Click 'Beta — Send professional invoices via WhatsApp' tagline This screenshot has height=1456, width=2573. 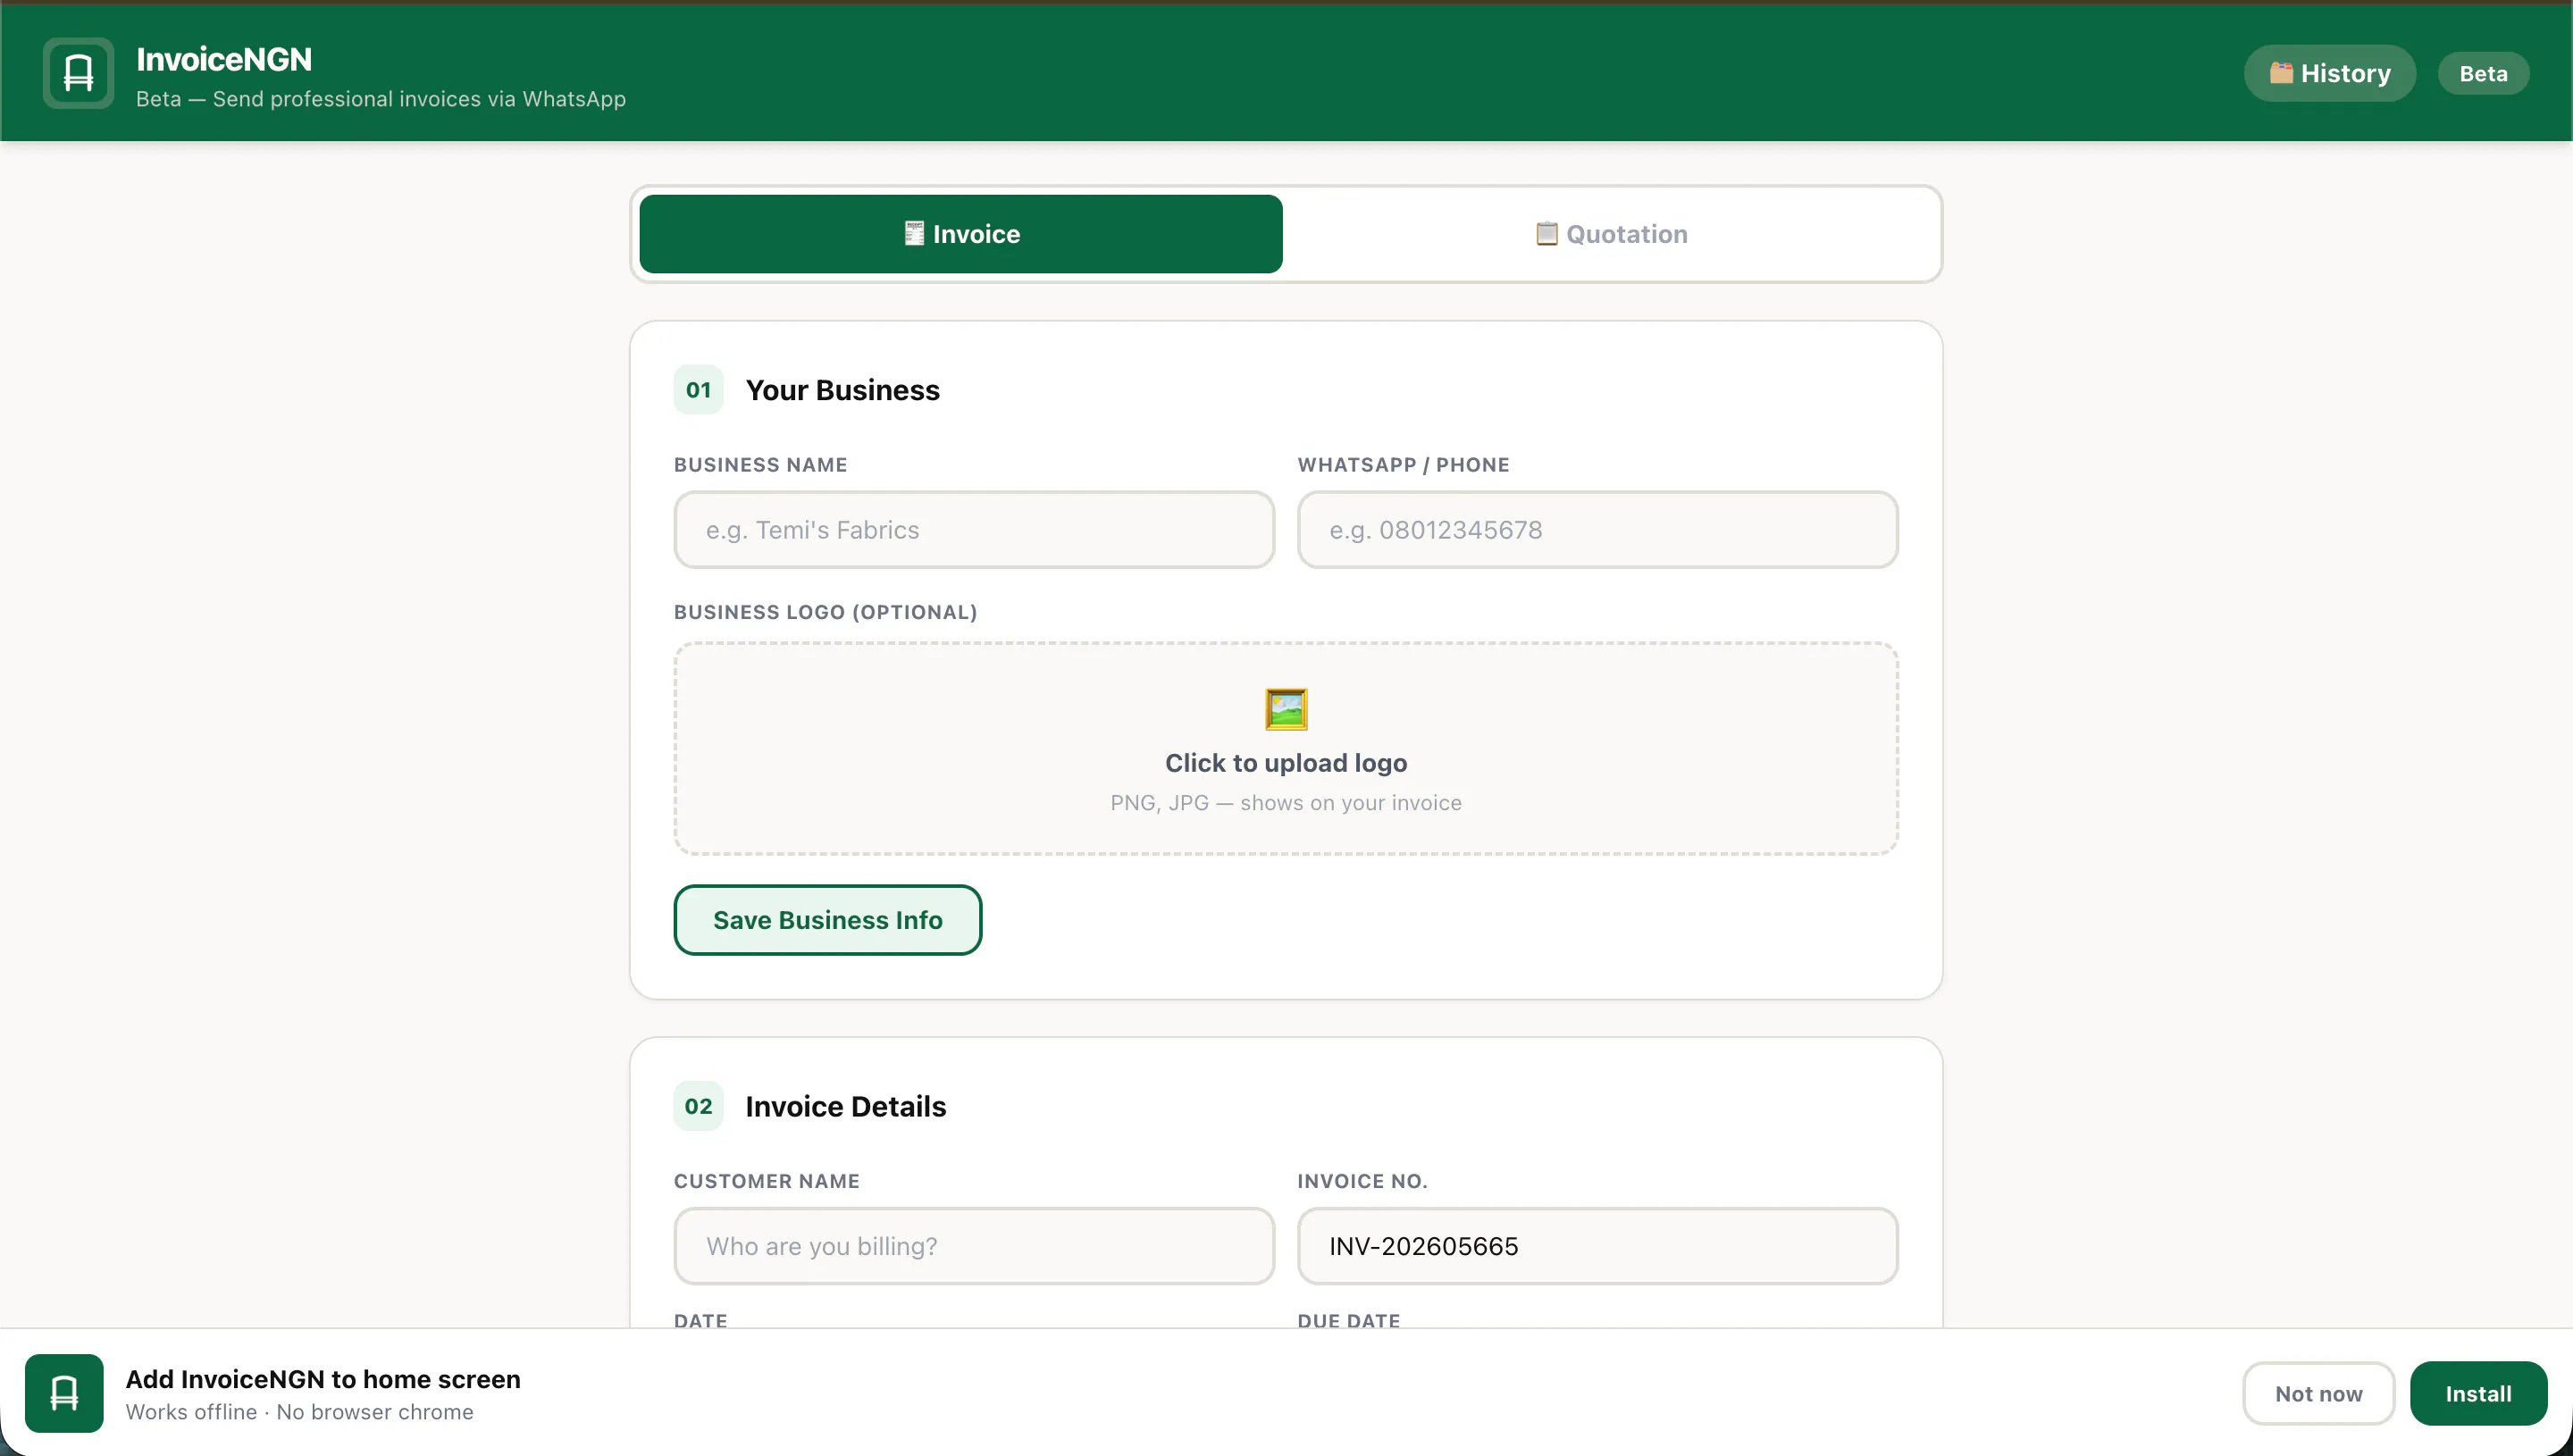pyautogui.click(x=381, y=99)
